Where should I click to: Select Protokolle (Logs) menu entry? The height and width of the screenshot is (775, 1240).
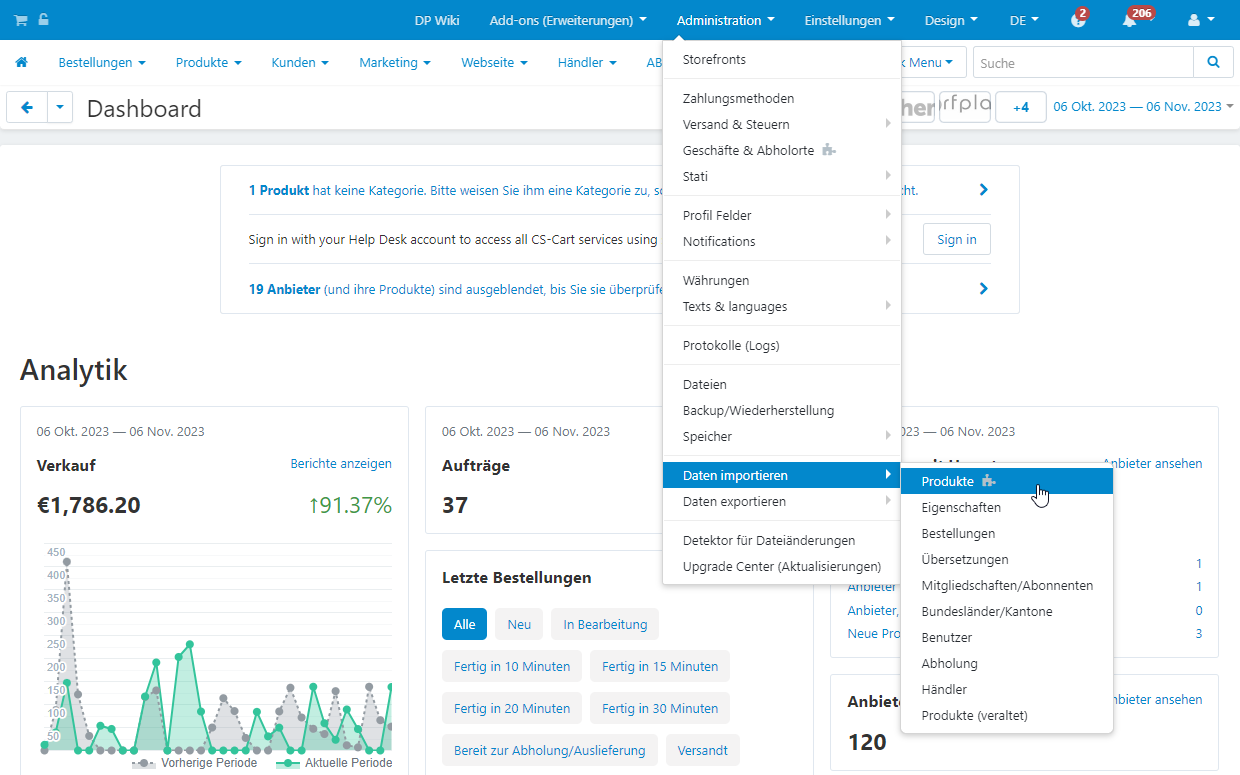coord(782,346)
